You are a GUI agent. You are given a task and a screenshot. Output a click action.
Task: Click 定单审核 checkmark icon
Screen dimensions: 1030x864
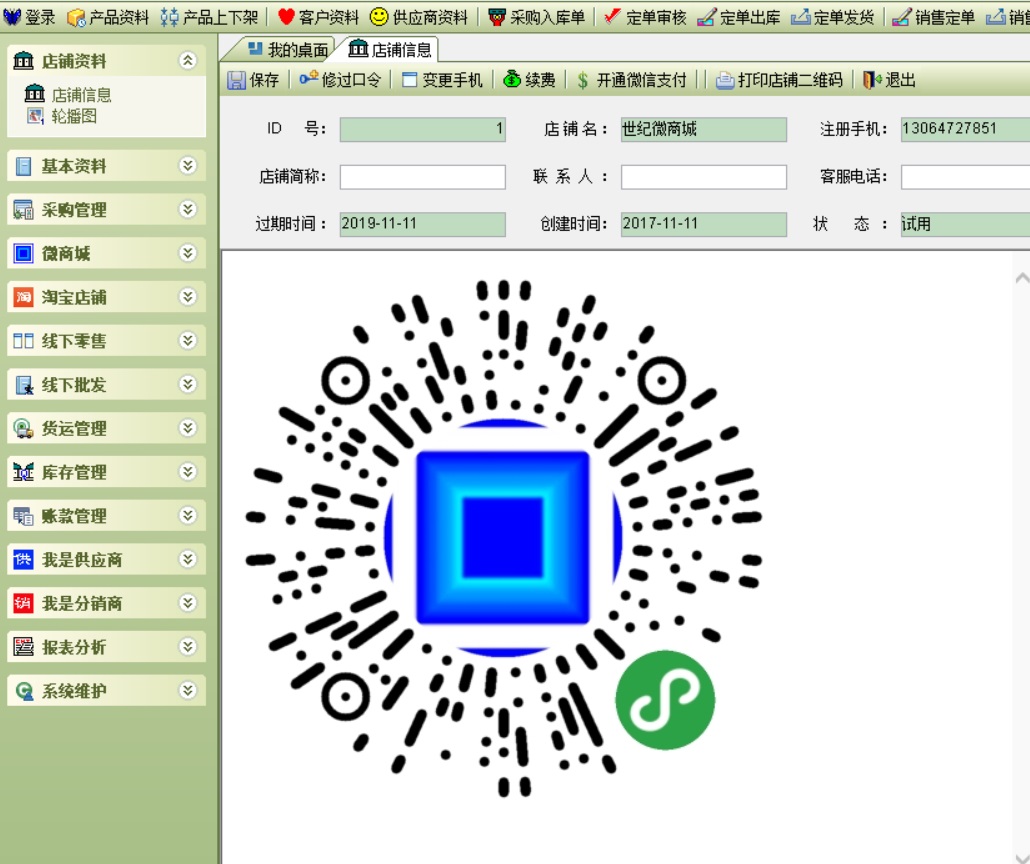pyautogui.click(x=612, y=16)
